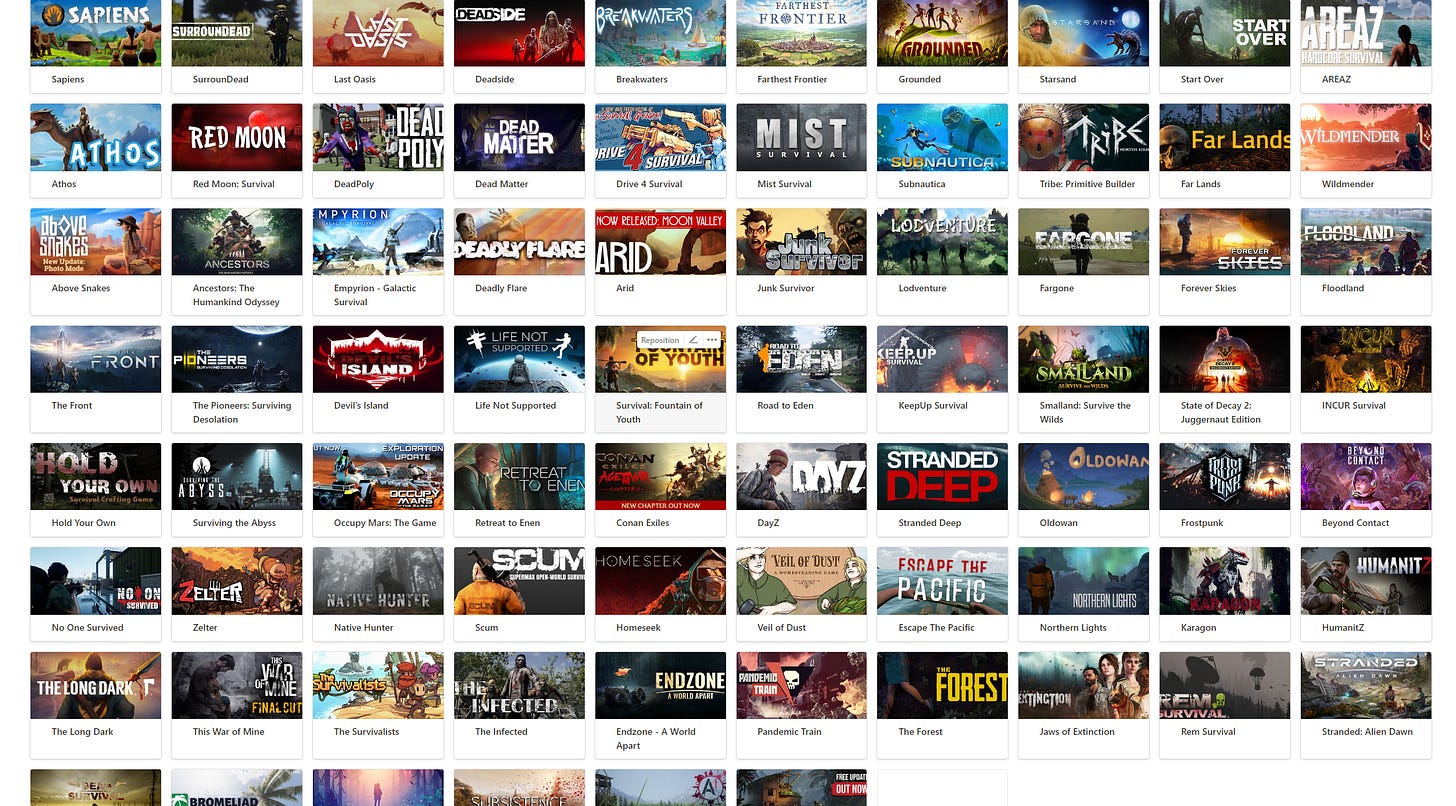1456x806 pixels.
Task: Open the SurrounDead cover image
Action: point(237,33)
